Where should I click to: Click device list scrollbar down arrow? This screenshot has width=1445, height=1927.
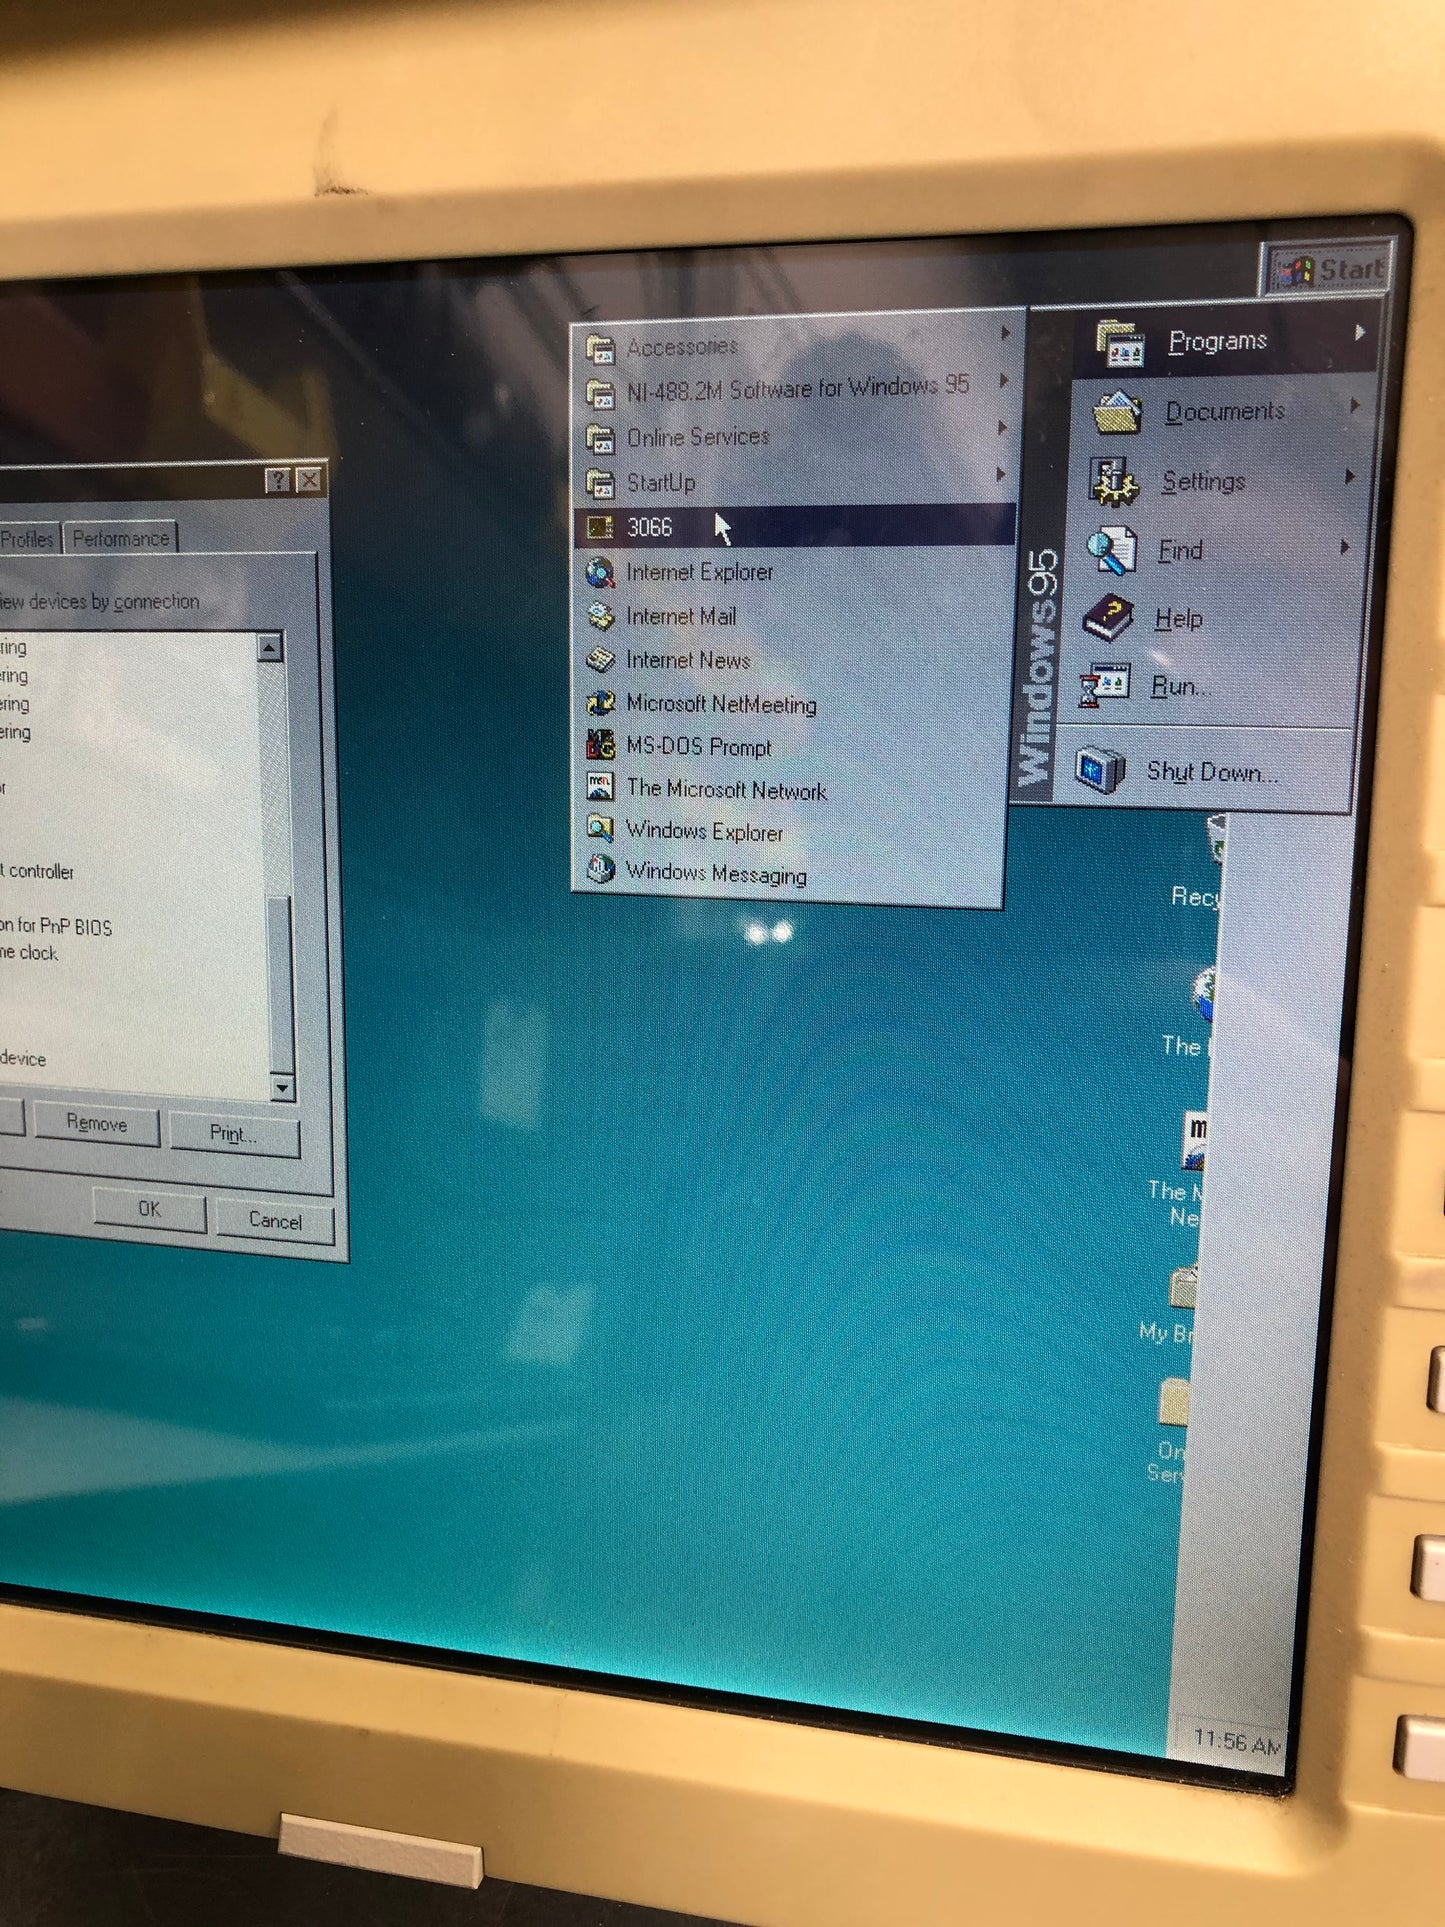point(282,1088)
